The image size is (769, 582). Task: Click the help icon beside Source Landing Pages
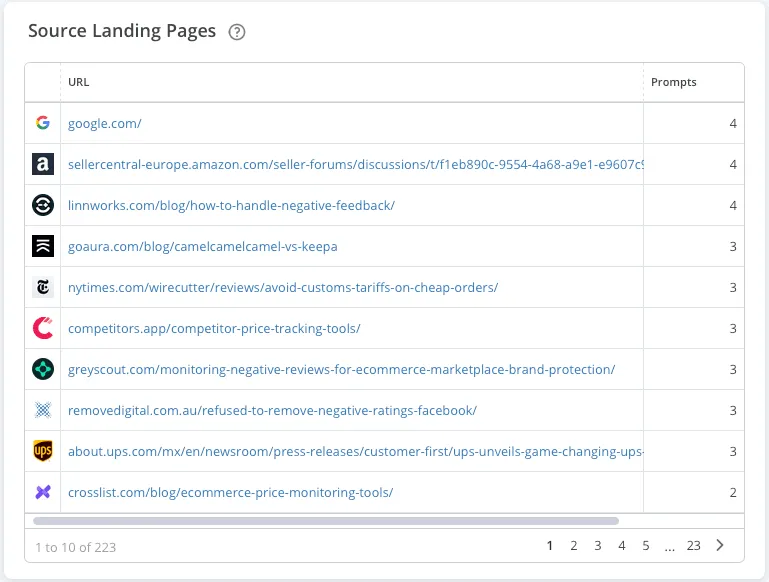pos(237,32)
